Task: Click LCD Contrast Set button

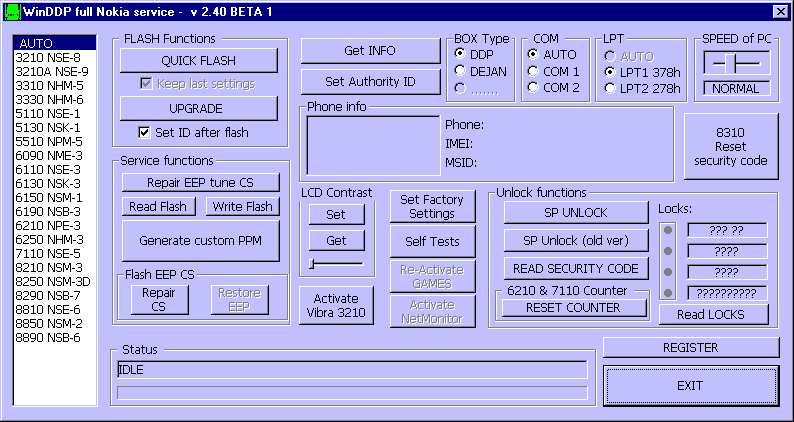Action: coord(336,214)
